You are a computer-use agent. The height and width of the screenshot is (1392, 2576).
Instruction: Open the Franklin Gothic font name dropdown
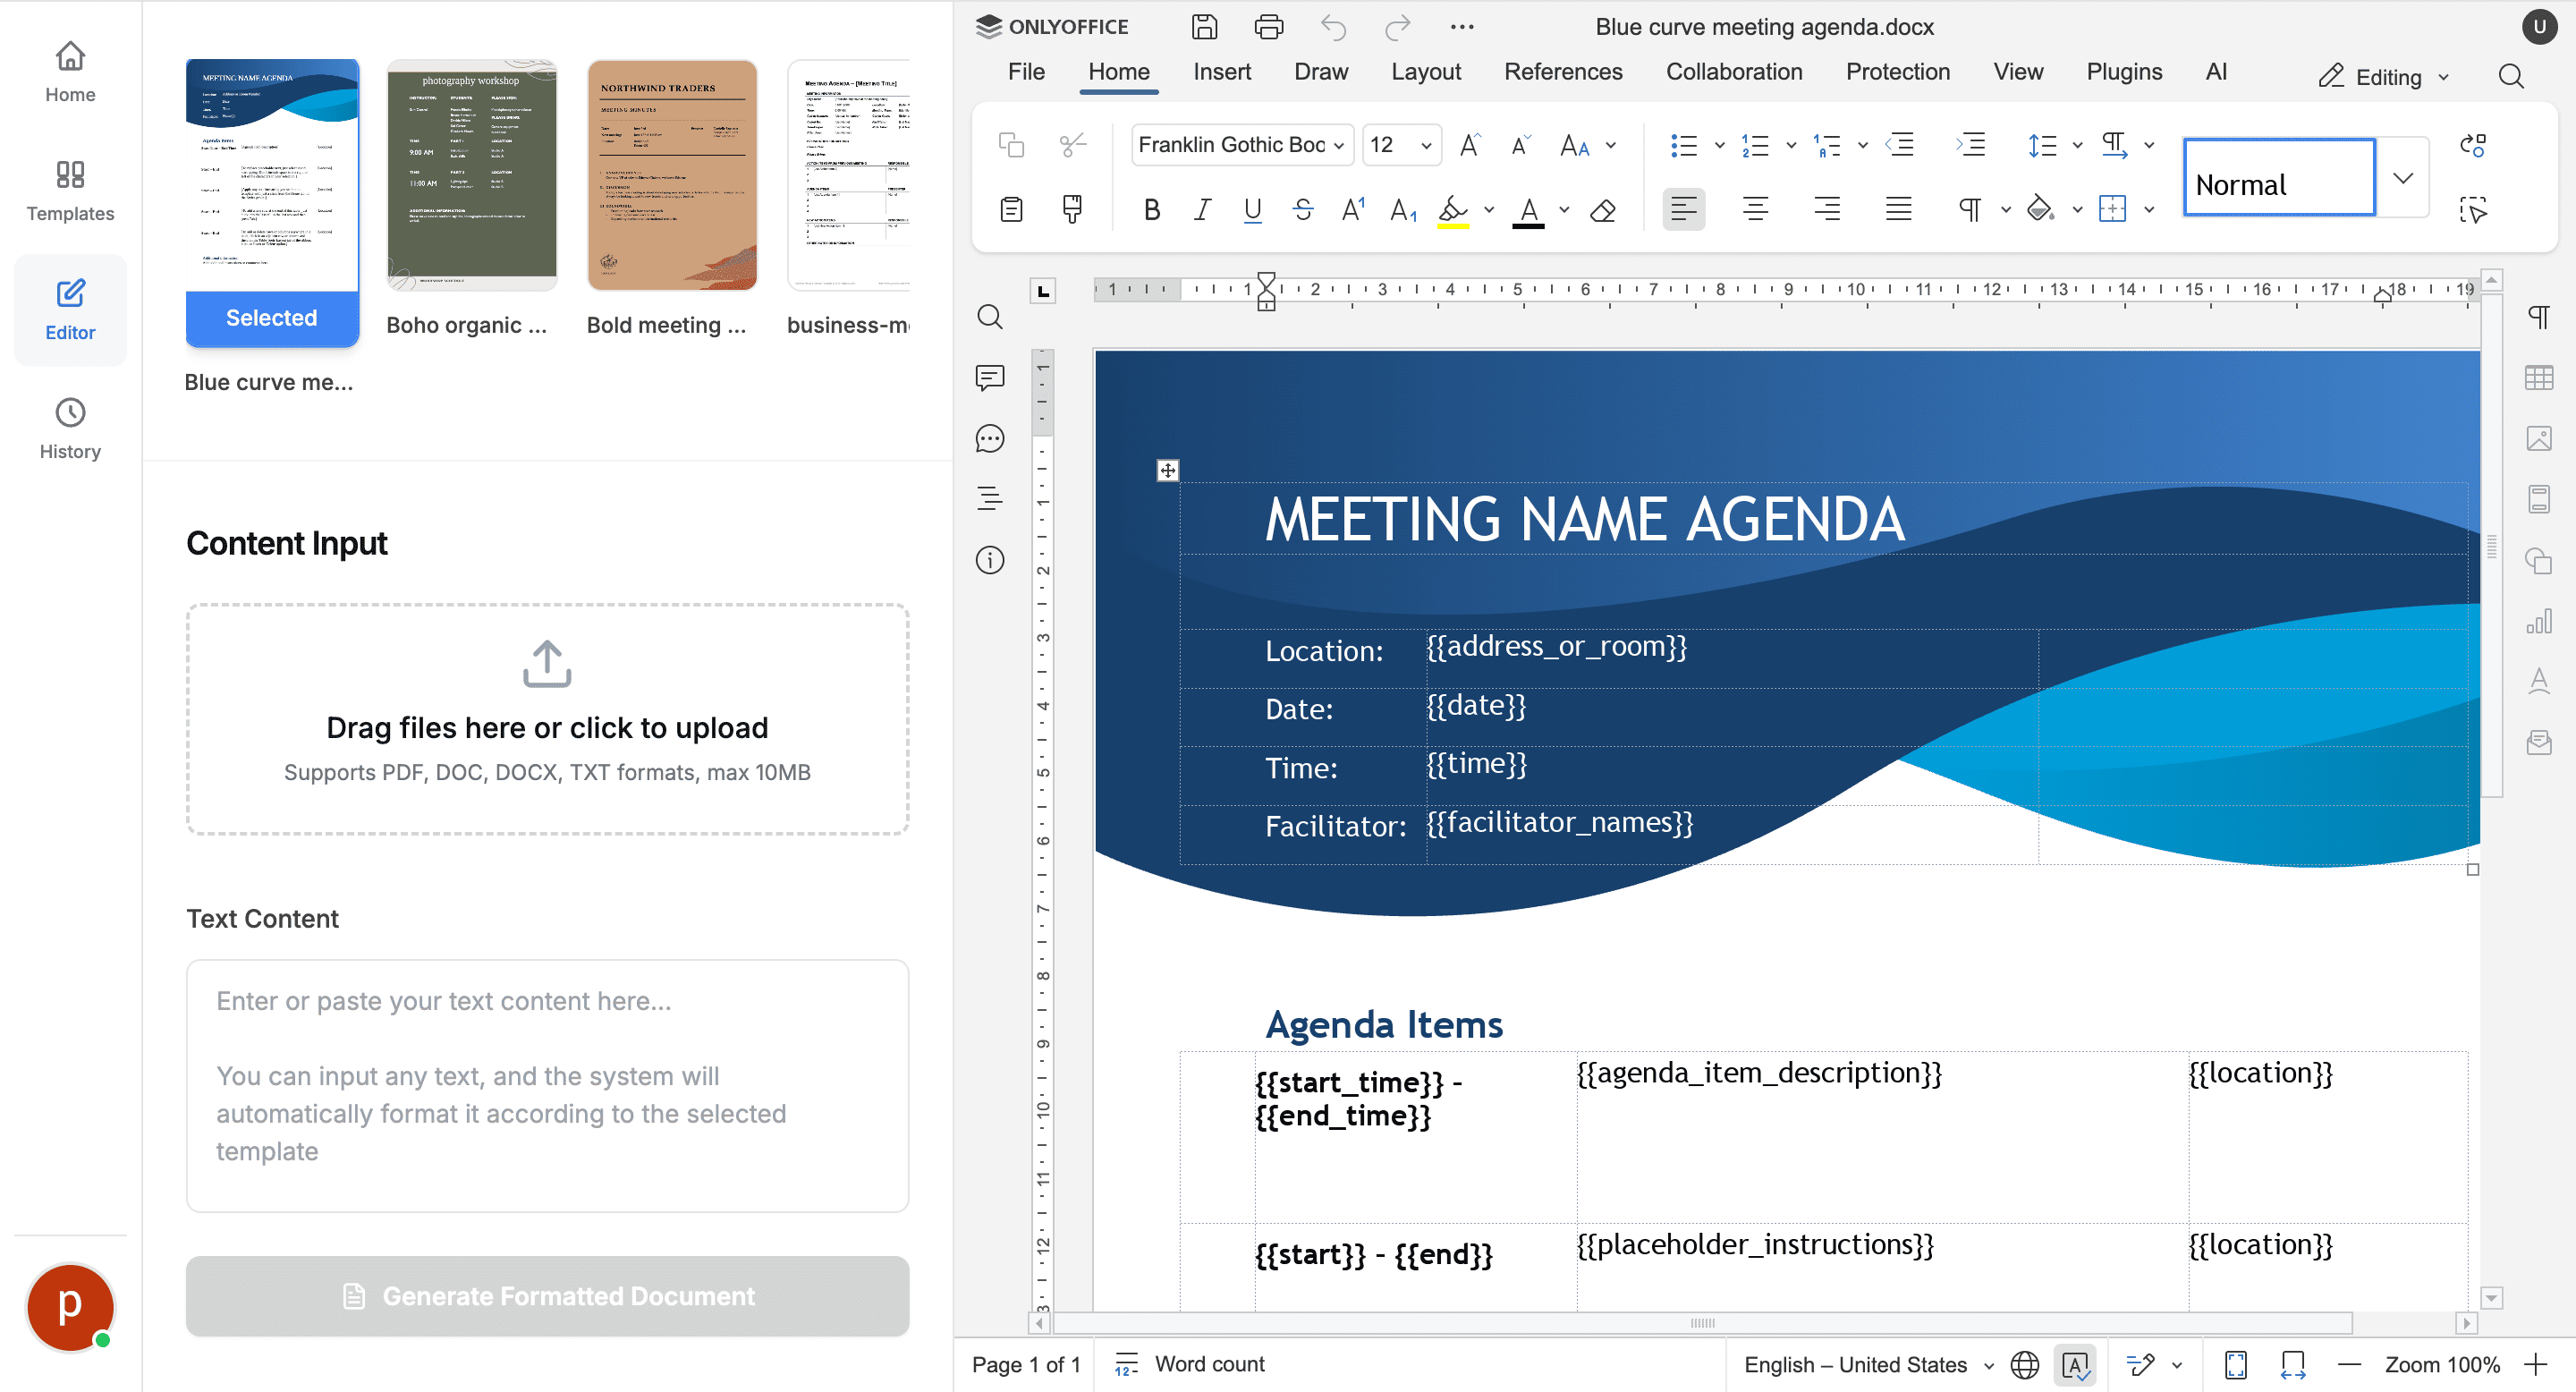coord(1339,146)
